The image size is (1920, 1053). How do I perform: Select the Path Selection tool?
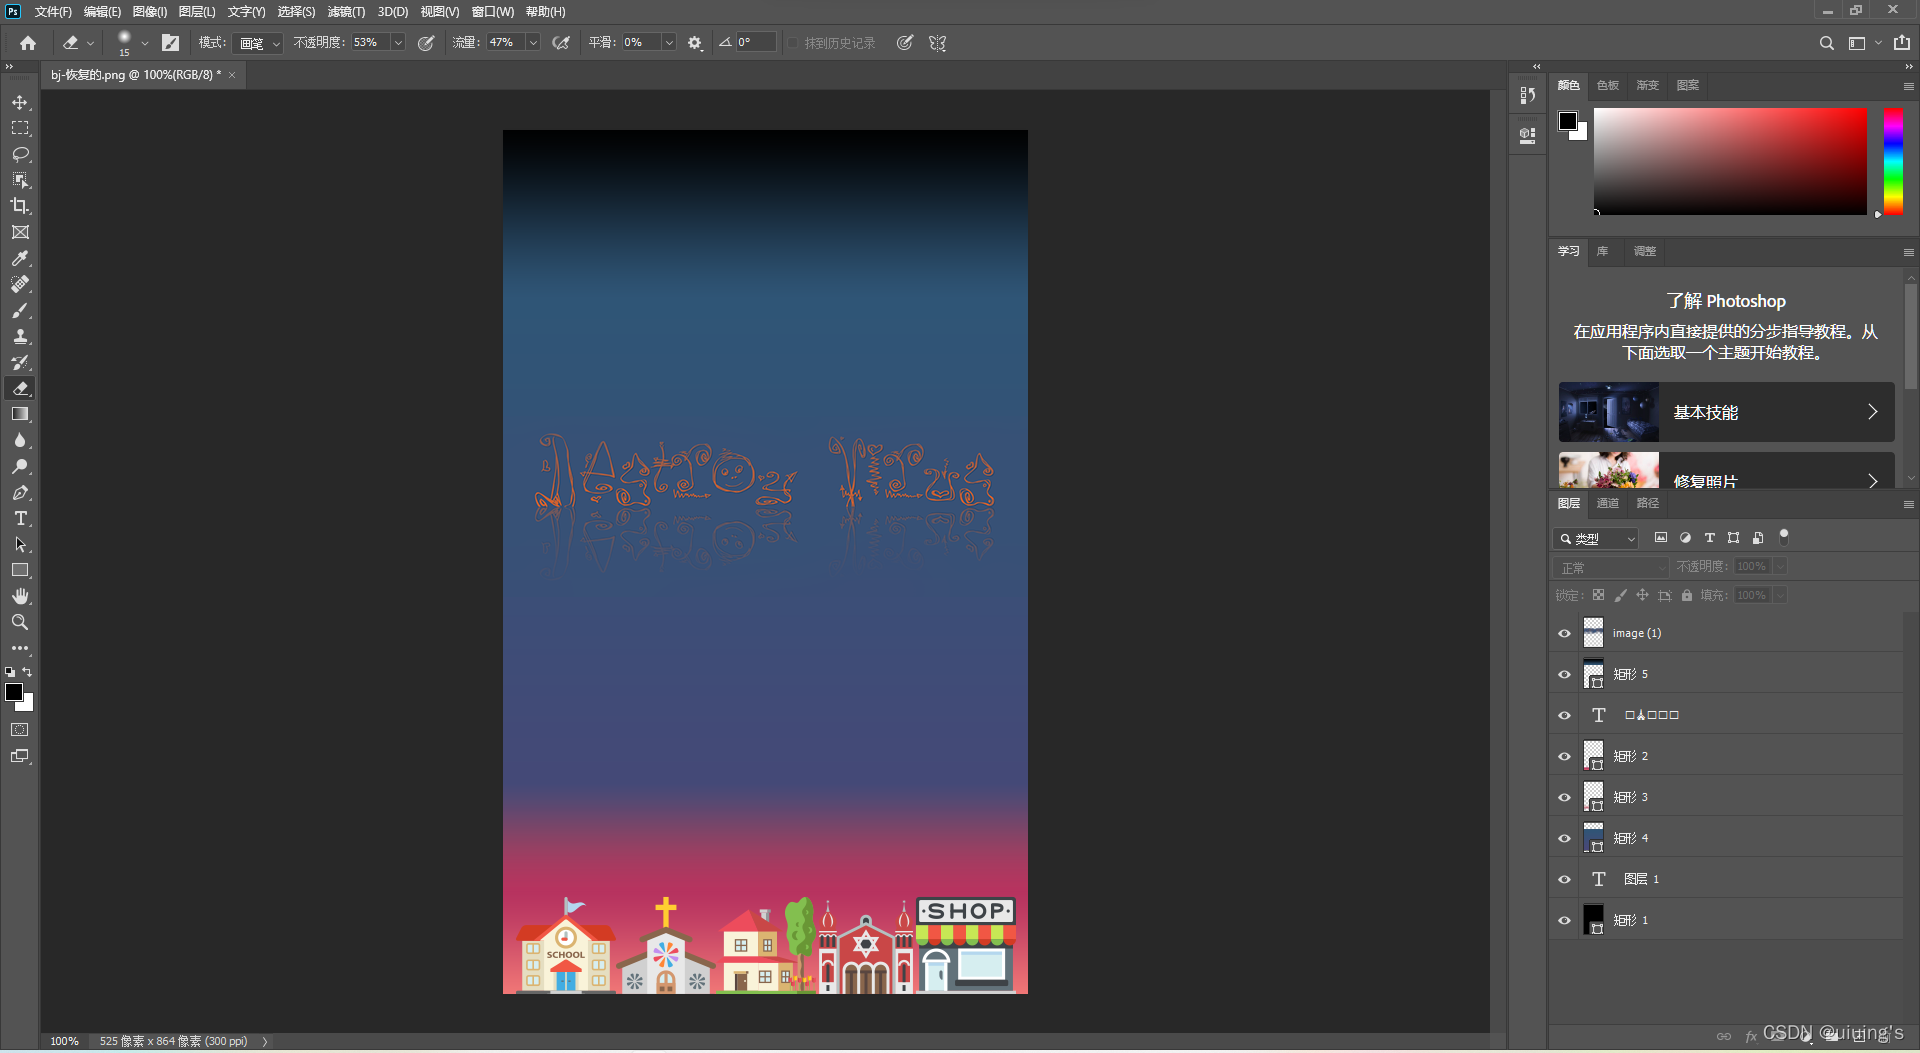tap(20, 545)
